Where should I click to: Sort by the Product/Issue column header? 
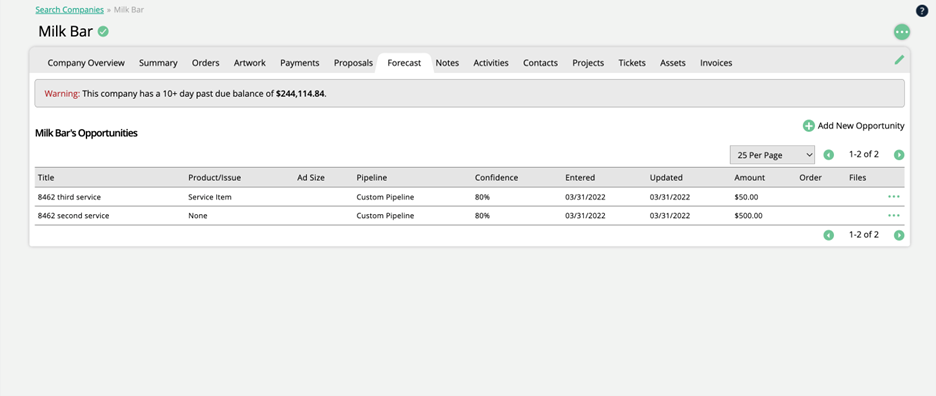tap(214, 177)
